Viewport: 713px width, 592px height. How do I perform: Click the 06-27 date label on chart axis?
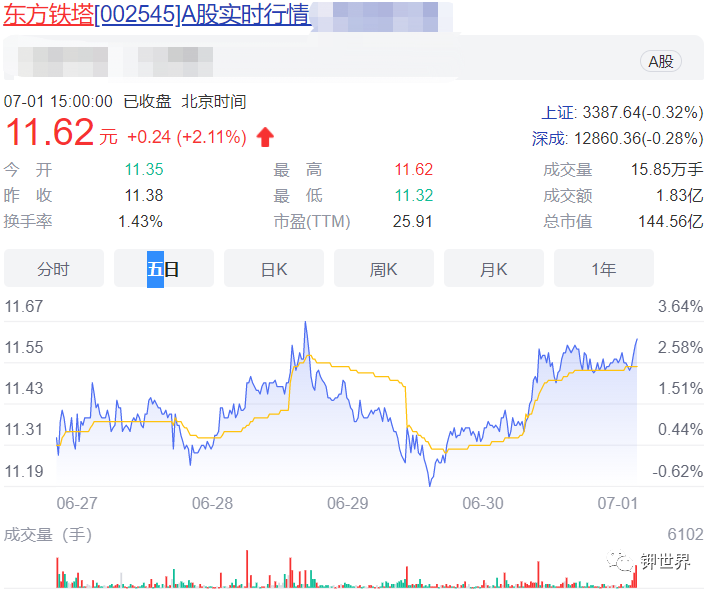pos(77,503)
